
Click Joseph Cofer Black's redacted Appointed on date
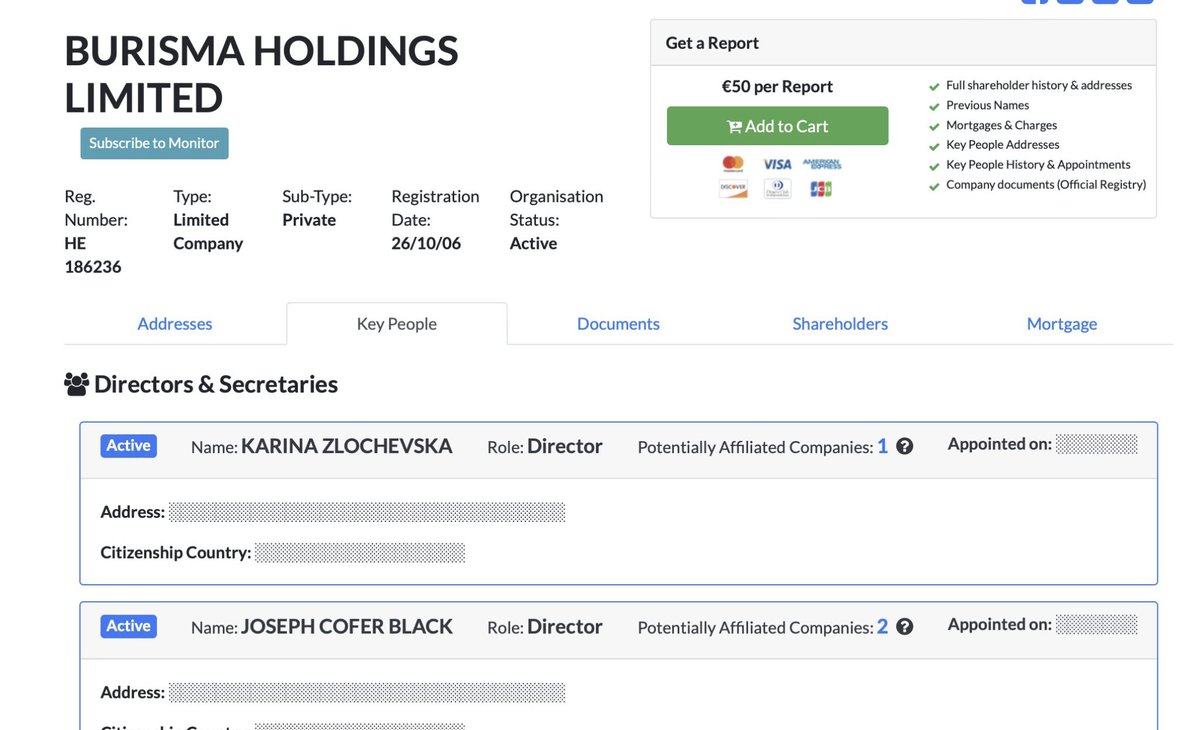coord(1096,624)
